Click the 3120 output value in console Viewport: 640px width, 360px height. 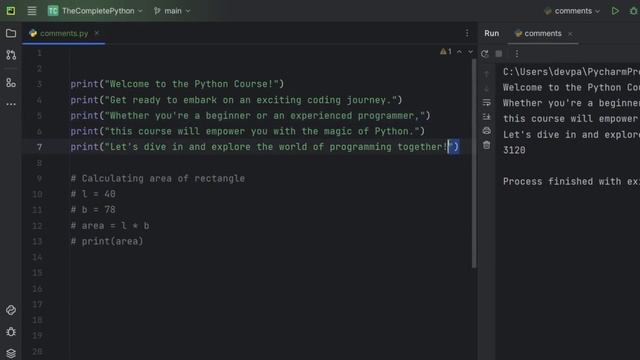(x=514, y=150)
